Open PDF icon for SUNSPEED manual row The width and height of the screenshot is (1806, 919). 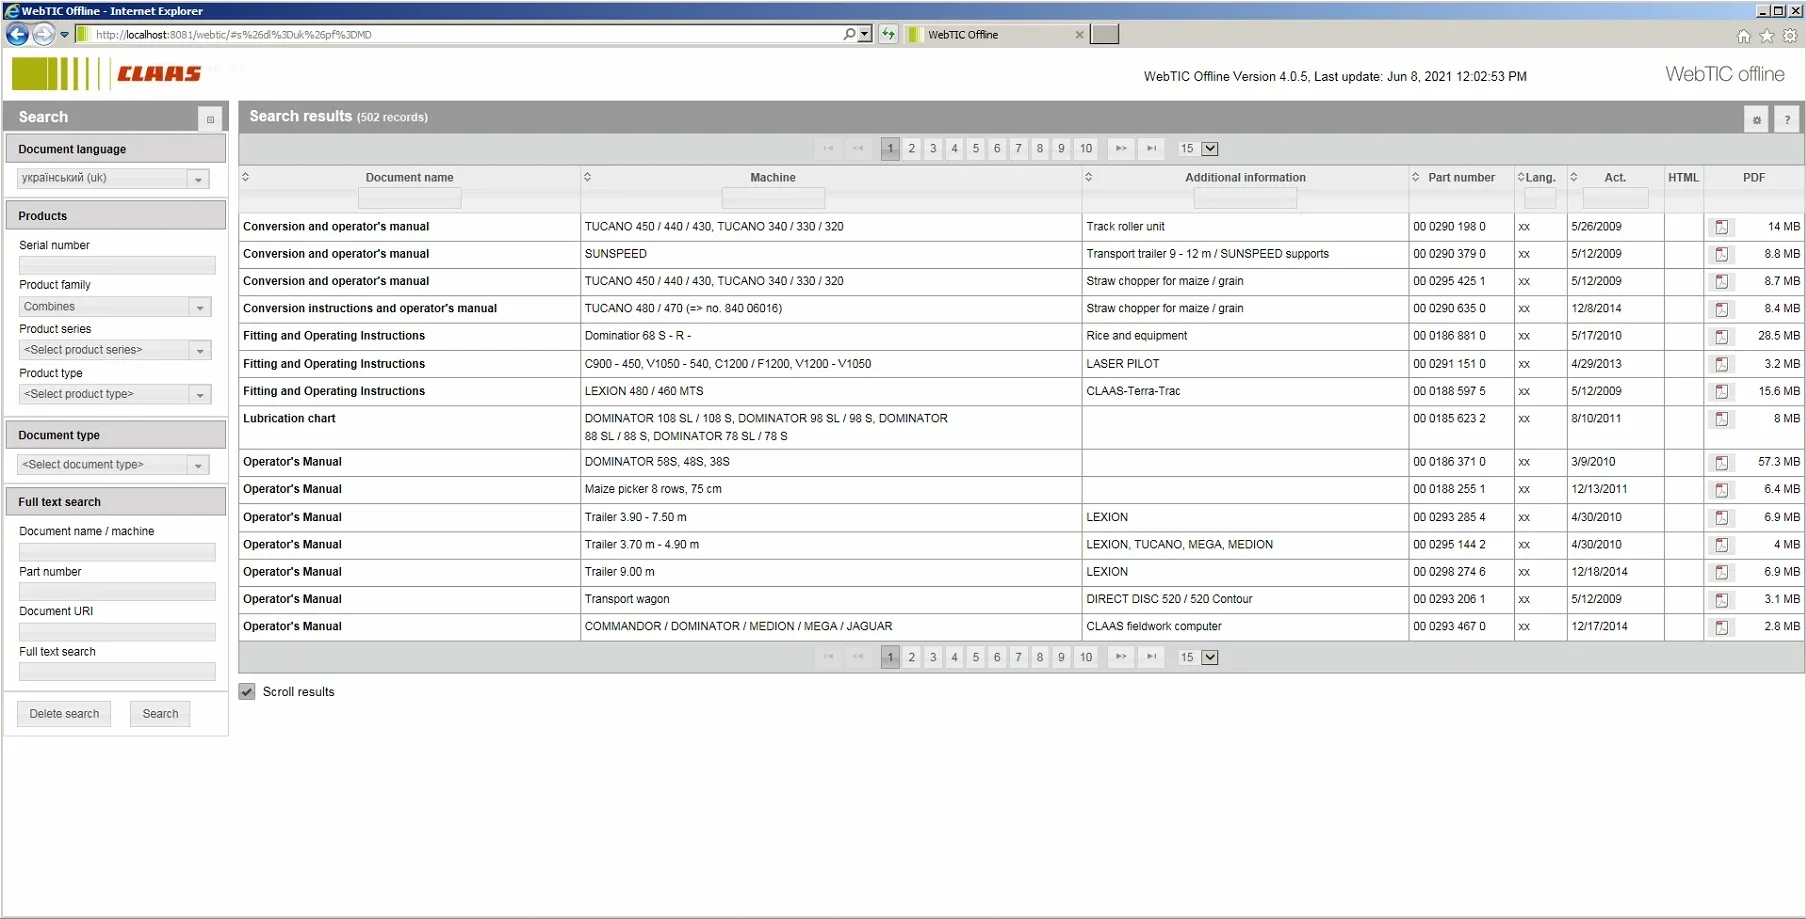click(x=1721, y=254)
